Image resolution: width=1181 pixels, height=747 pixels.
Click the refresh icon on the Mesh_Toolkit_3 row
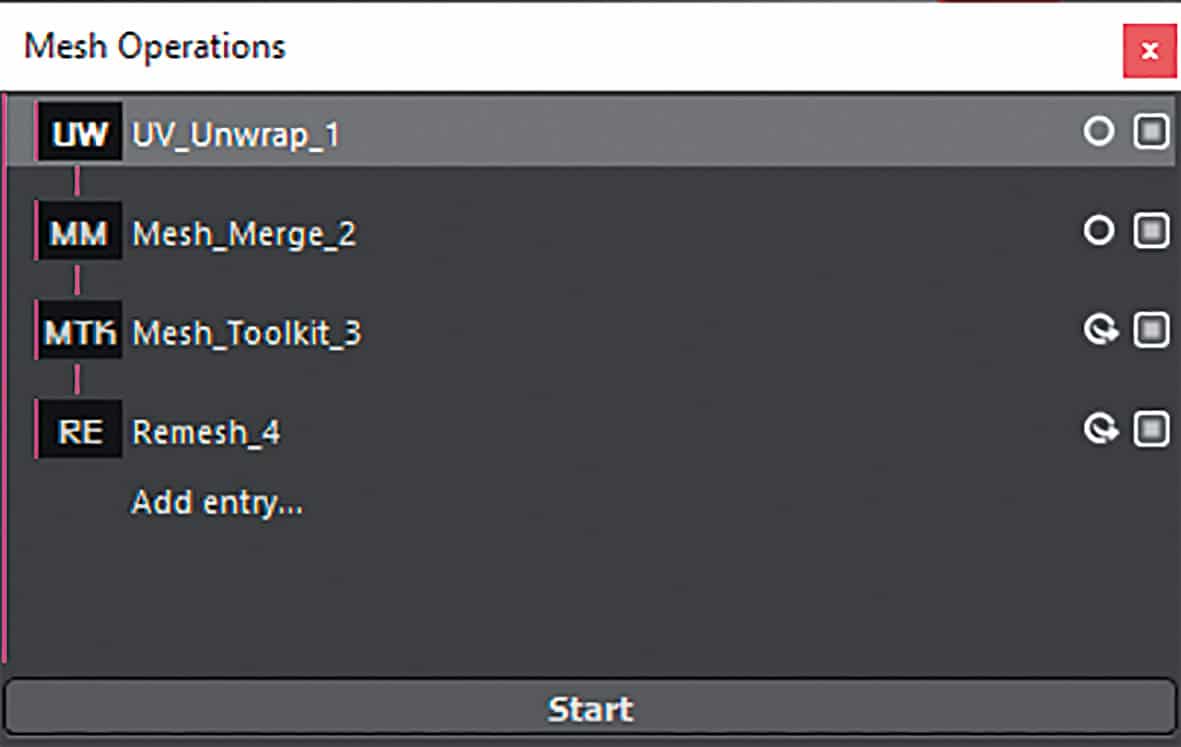point(1102,329)
